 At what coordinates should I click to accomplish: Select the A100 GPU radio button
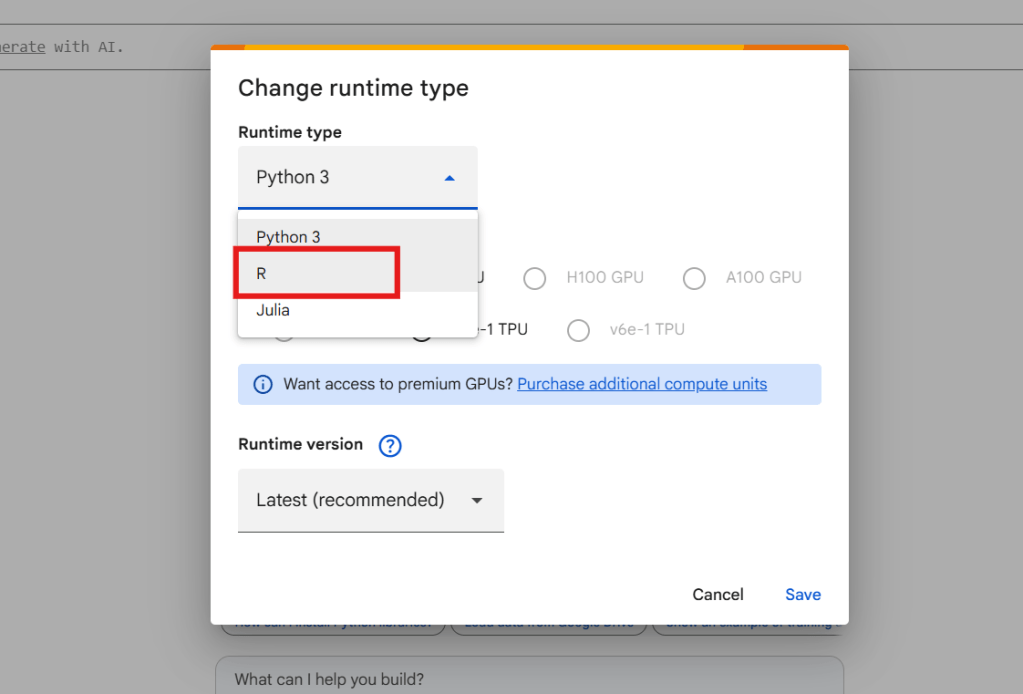(x=694, y=278)
